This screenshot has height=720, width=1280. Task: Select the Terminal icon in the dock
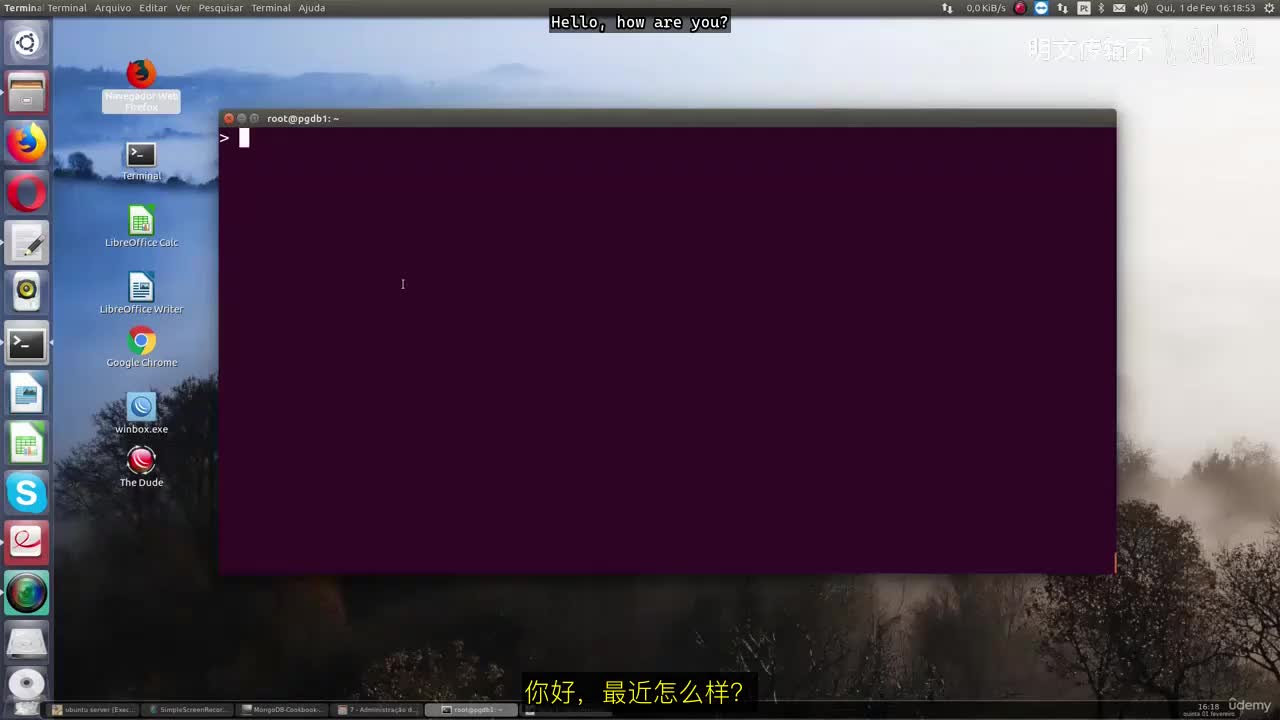pos(26,343)
